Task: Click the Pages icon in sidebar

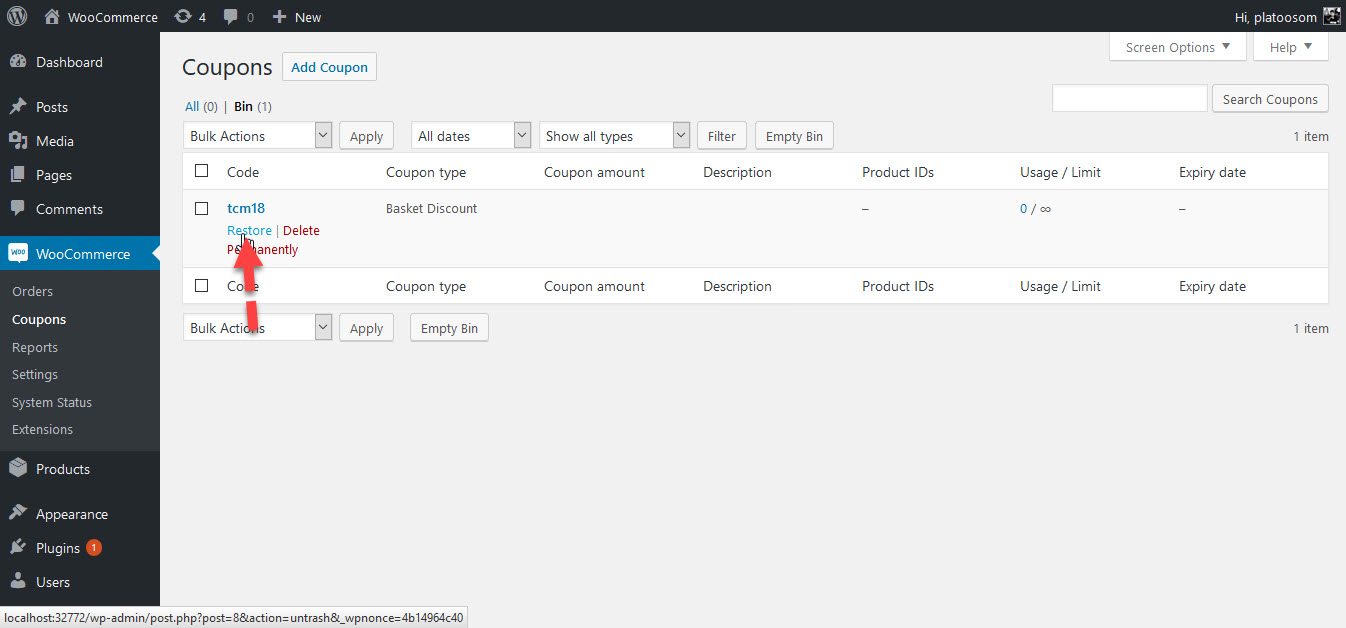Action: (x=18, y=175)
